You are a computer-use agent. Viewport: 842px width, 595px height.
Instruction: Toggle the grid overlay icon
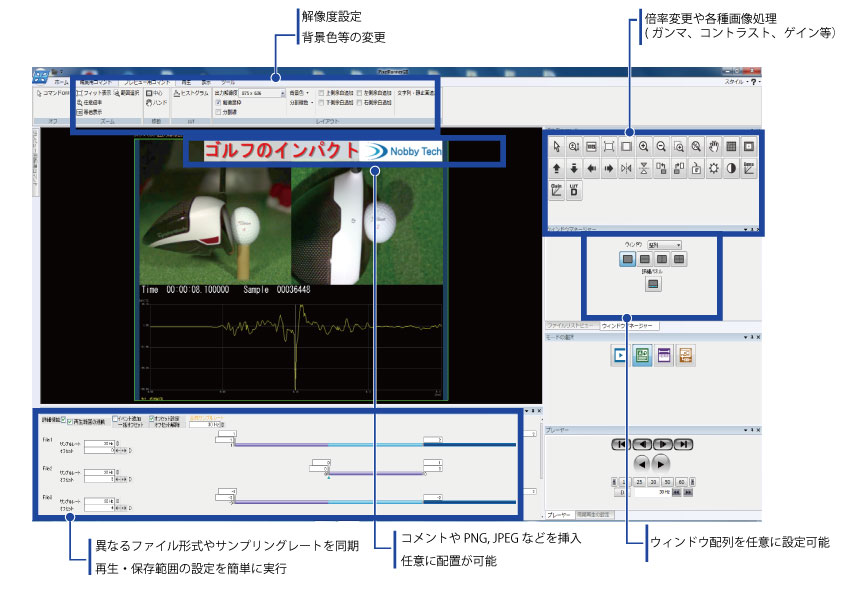731,146
